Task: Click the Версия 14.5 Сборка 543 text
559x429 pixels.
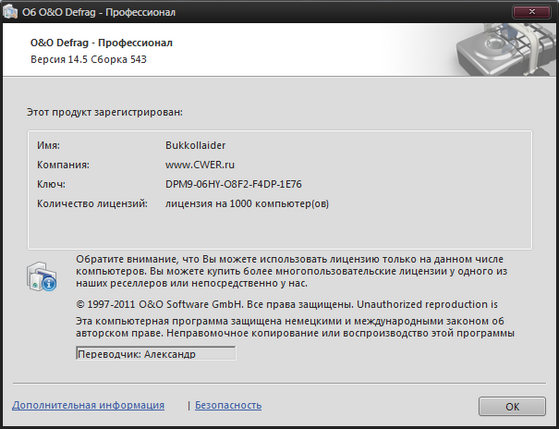Action: (88, 59)
